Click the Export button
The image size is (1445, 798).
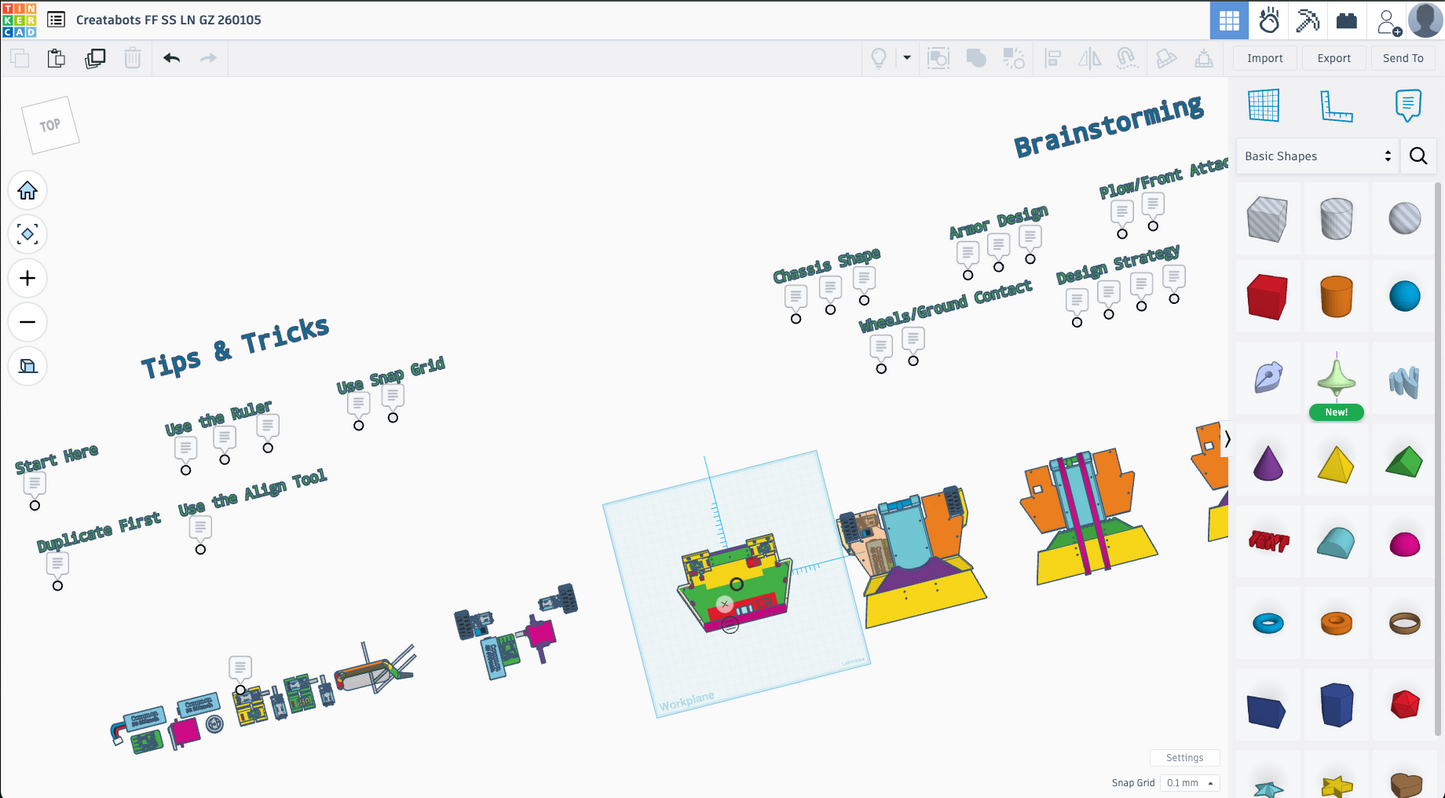click(1334, 58)
